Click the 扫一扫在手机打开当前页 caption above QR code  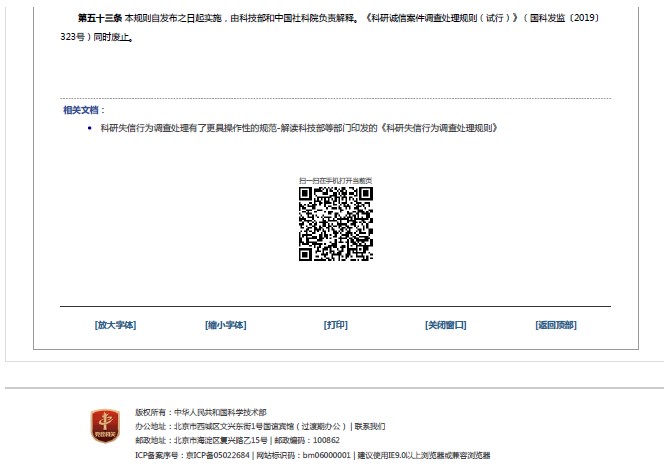pyautogui.click(x=336, y=179)
